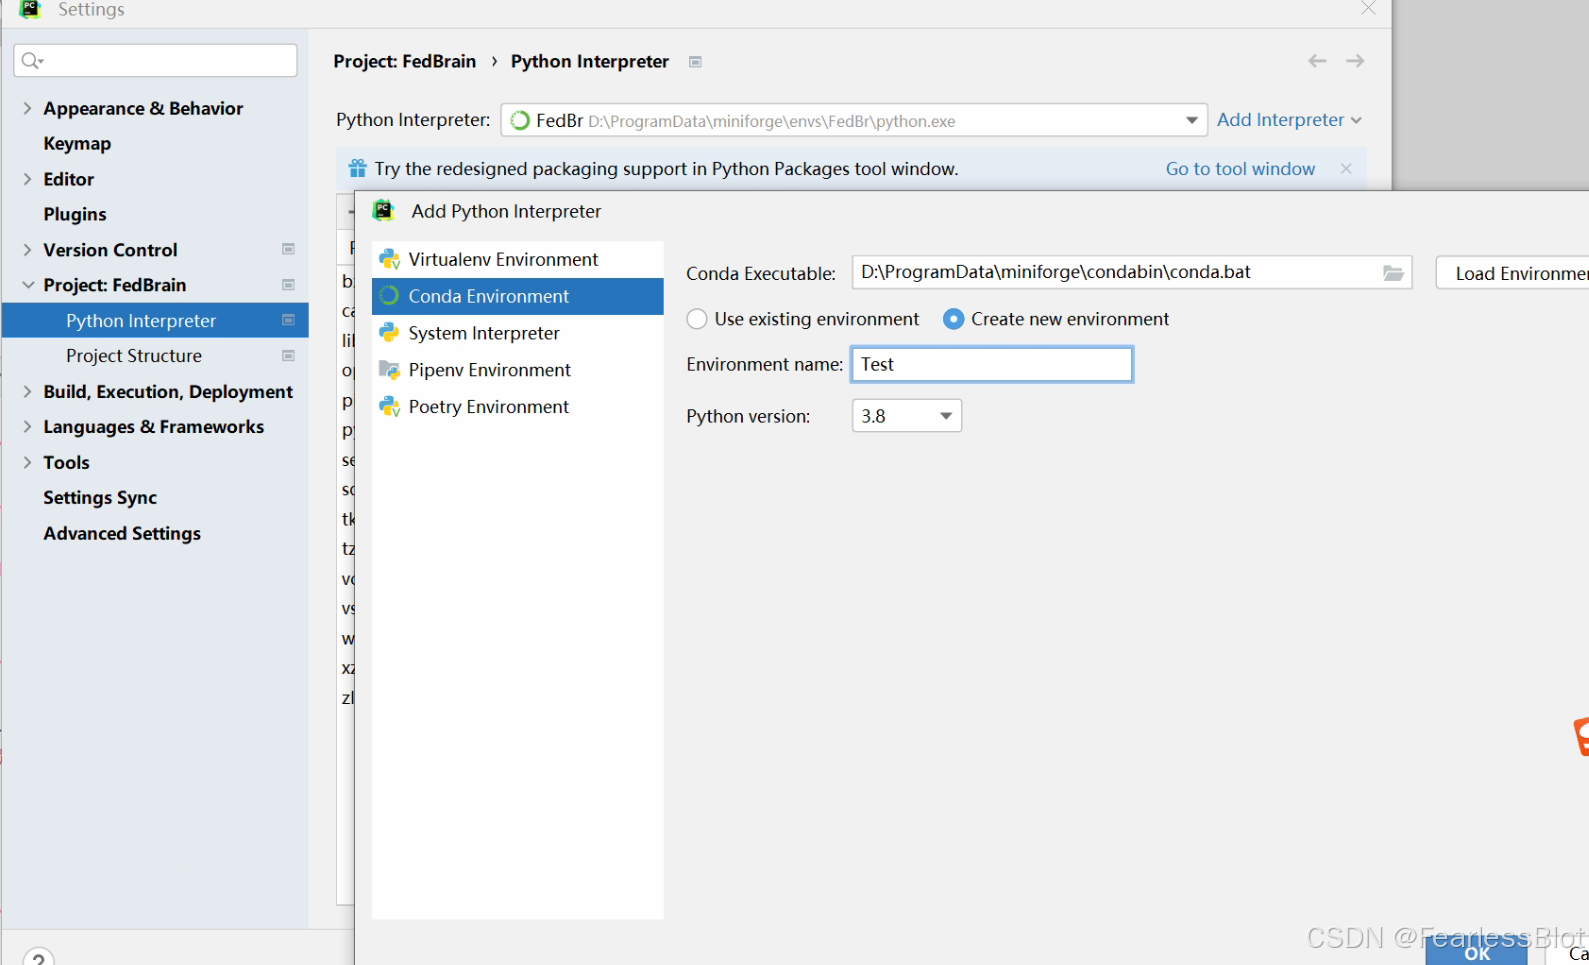
Task: Click the browse folder icon for Conda Executable
Action: 1393,273
